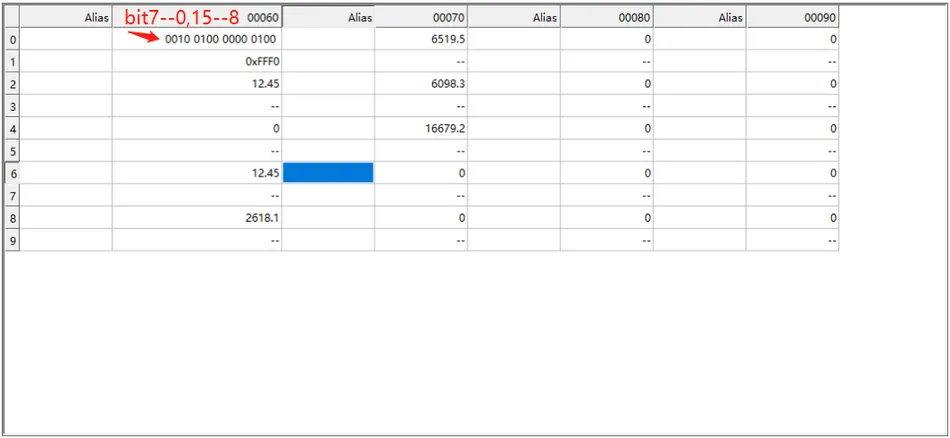Click the 00060 column header
950x438 pixels.
(x=197, y=17)
